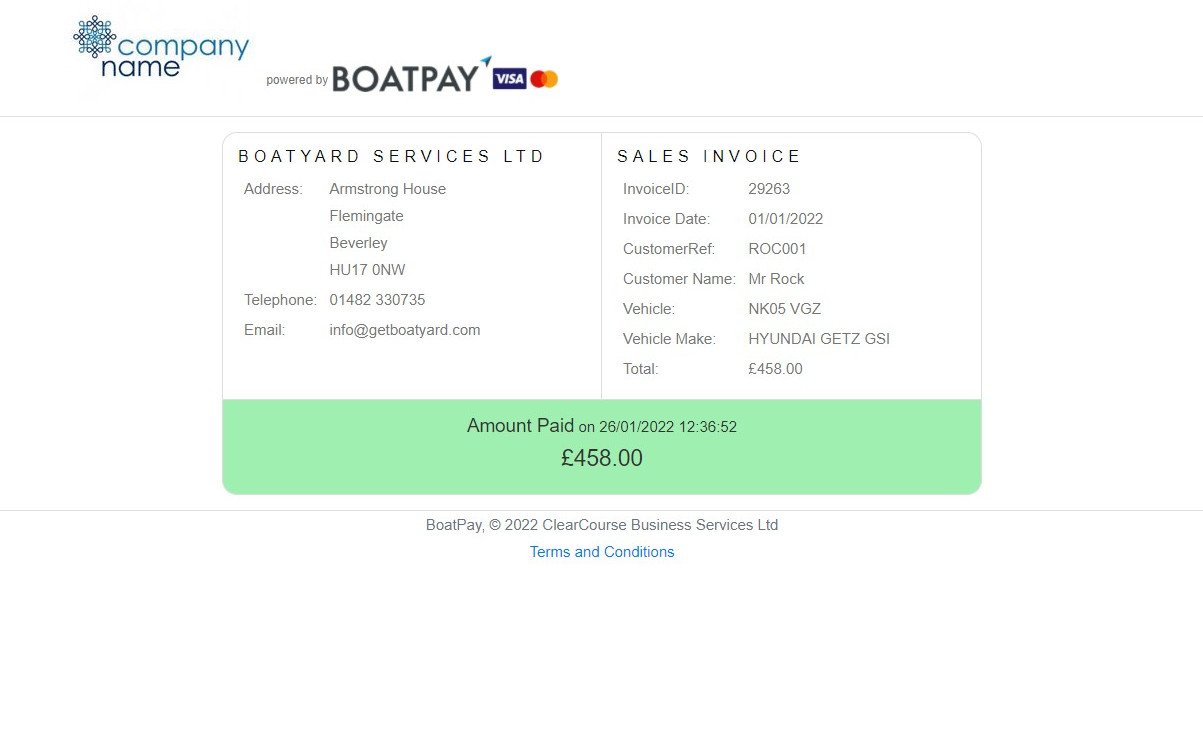Image resolution: width=1203 pixels, height=737 pixels.
Task: Click the company name snowflake logo
Action: point(95,37)
